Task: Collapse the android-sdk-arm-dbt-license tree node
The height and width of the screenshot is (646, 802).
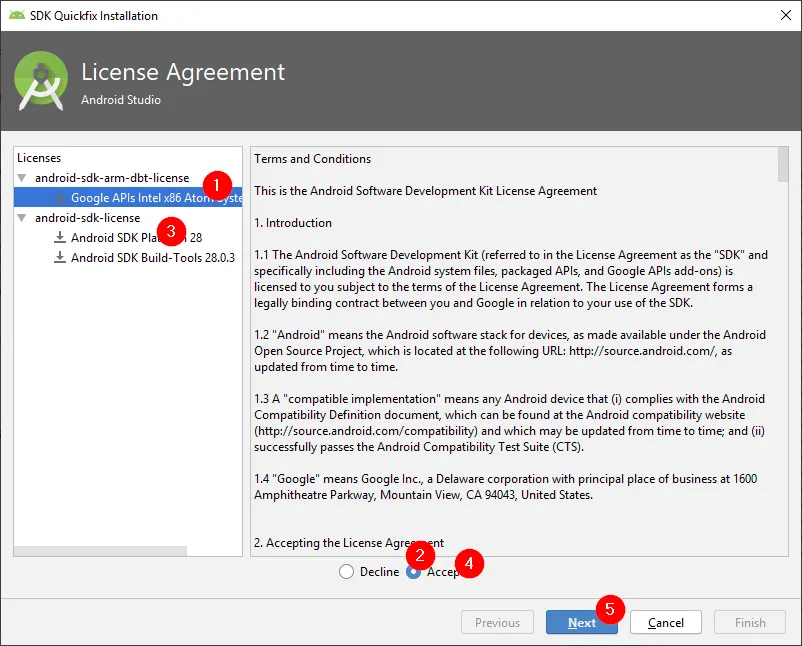Action: point(21,178)
